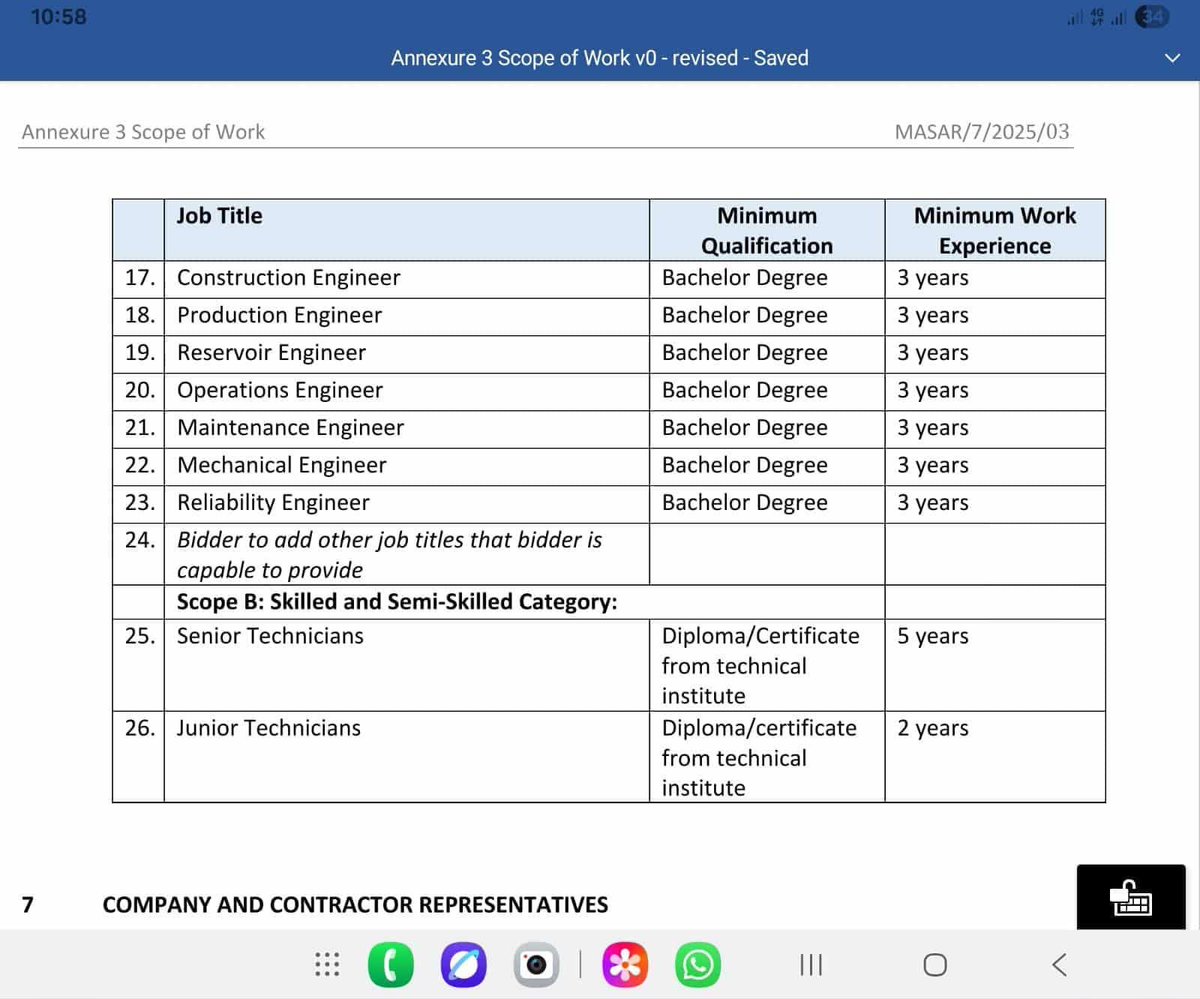The image size is (1200, 999).
Task: Open the Phone app from the taskbar
Action: point(390,964)
